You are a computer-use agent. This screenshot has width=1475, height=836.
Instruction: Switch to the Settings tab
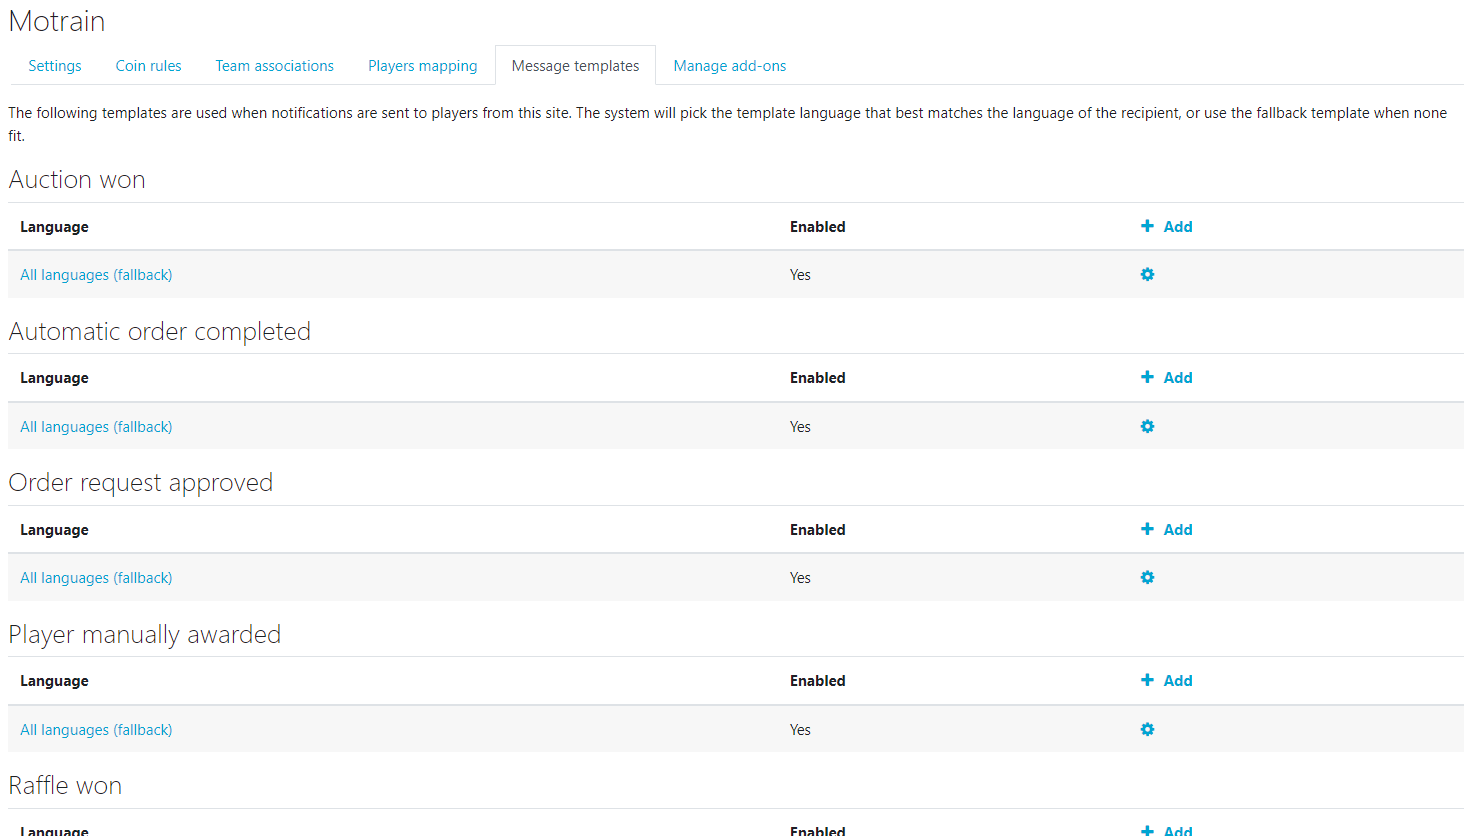(55, 66)
